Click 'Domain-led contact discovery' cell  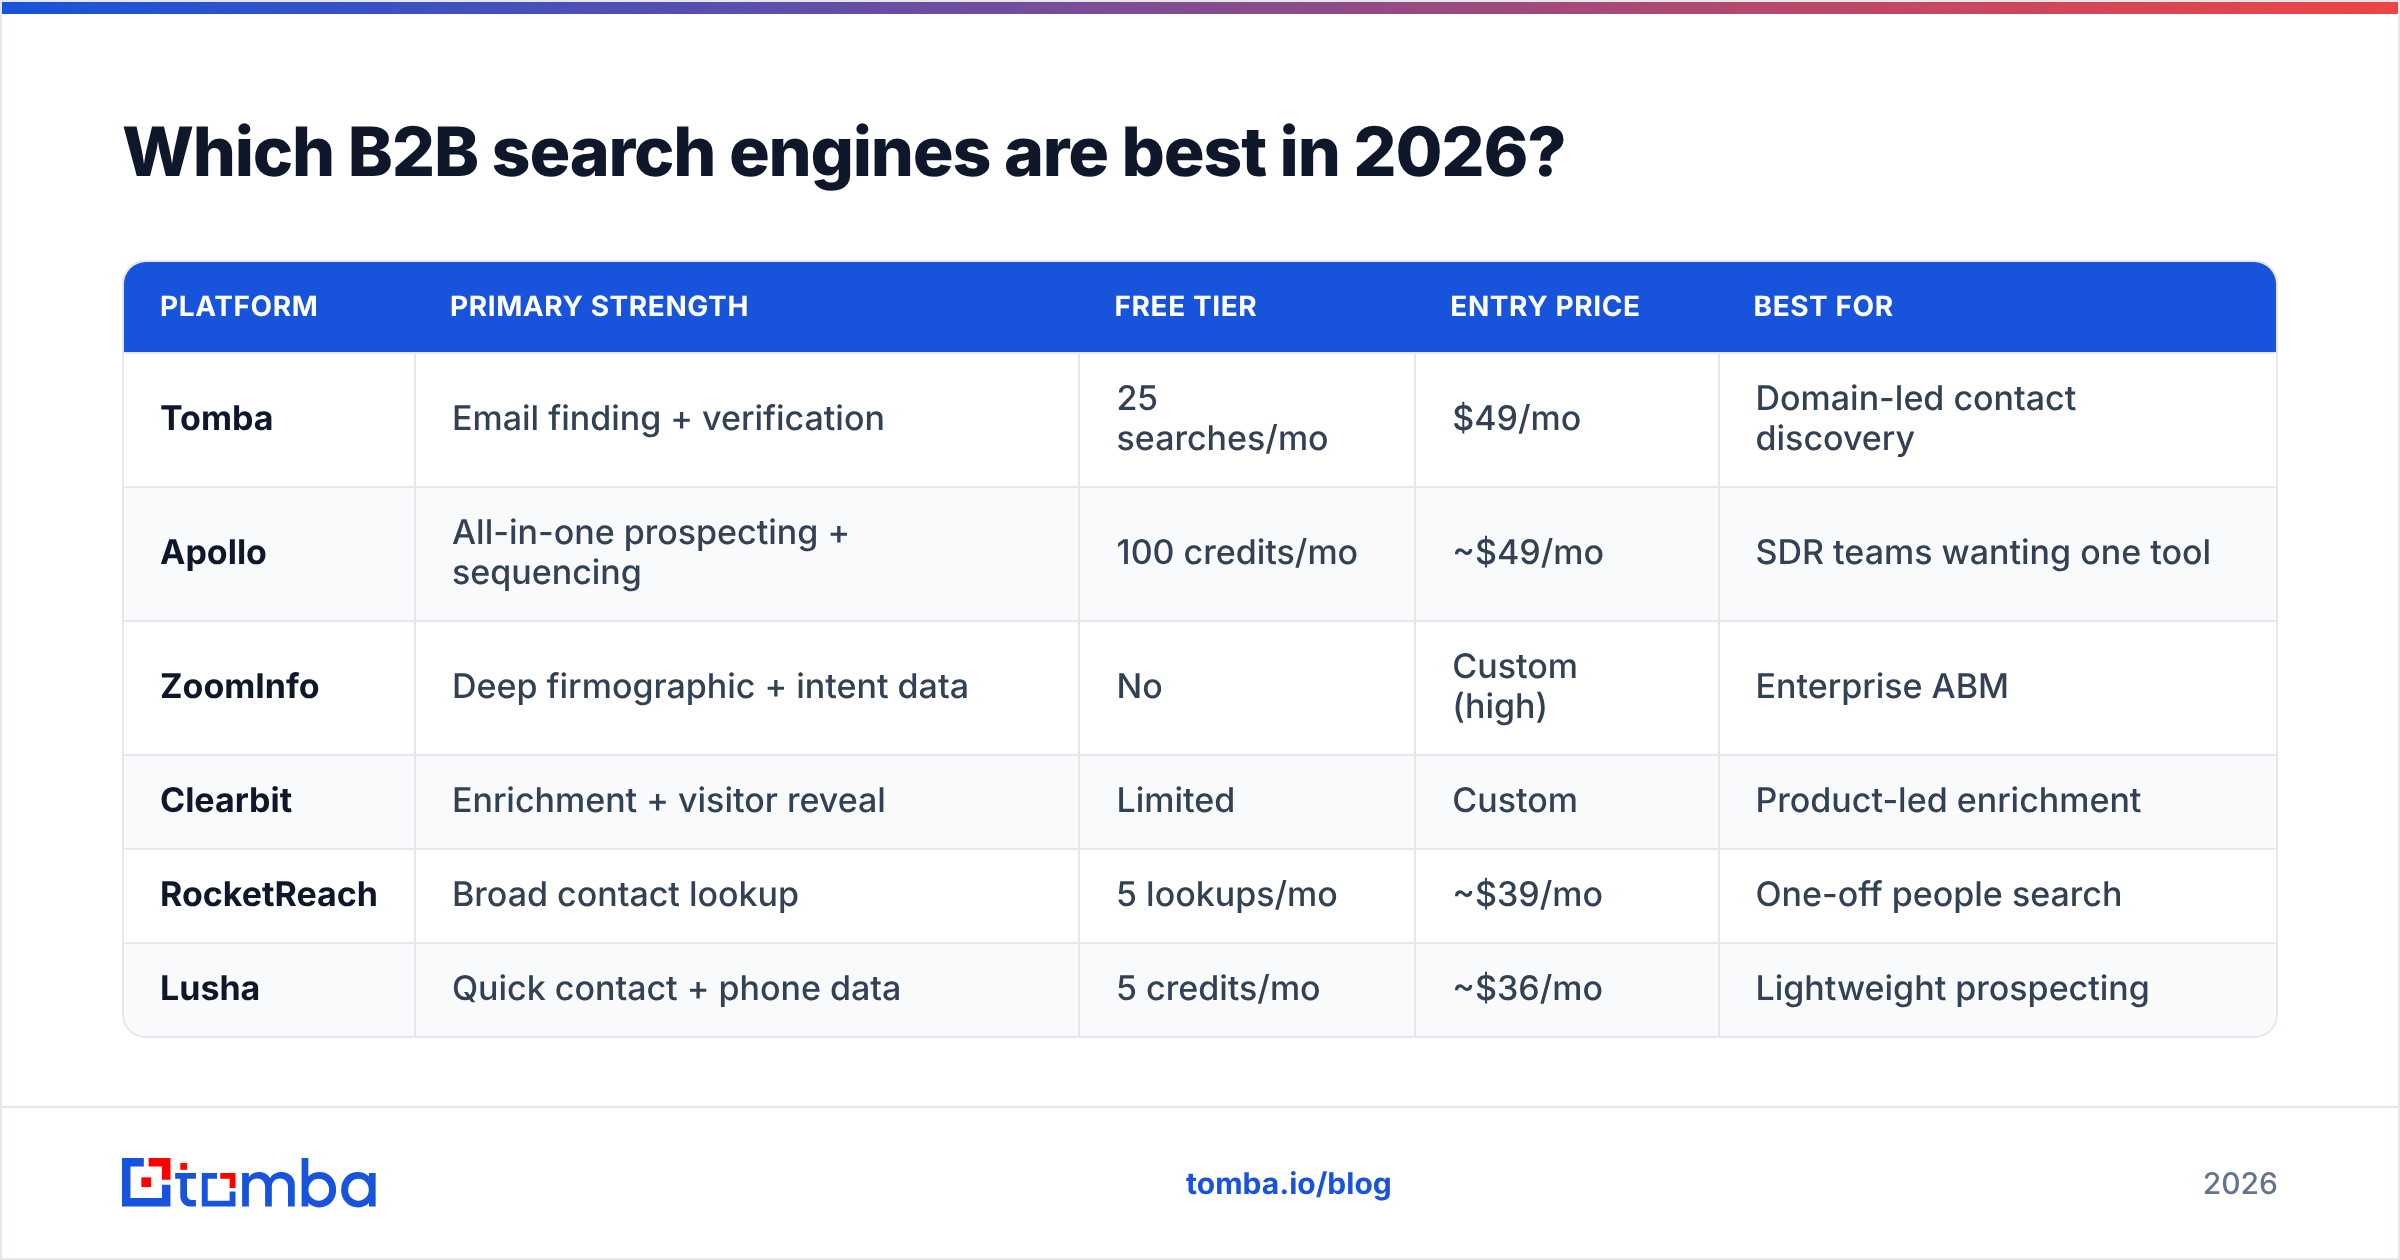pyautogui.click(x=1998, y=419)
